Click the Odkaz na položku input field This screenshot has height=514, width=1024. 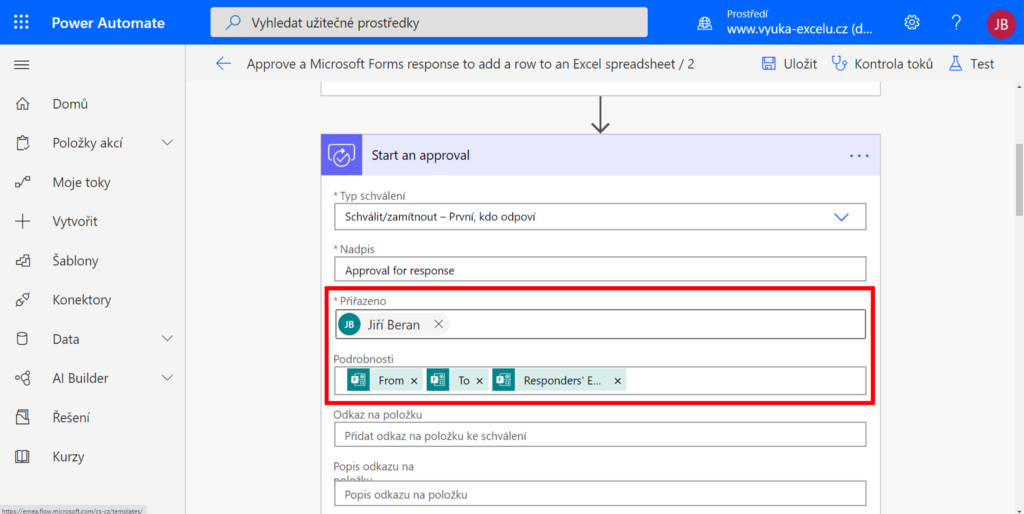600,435
